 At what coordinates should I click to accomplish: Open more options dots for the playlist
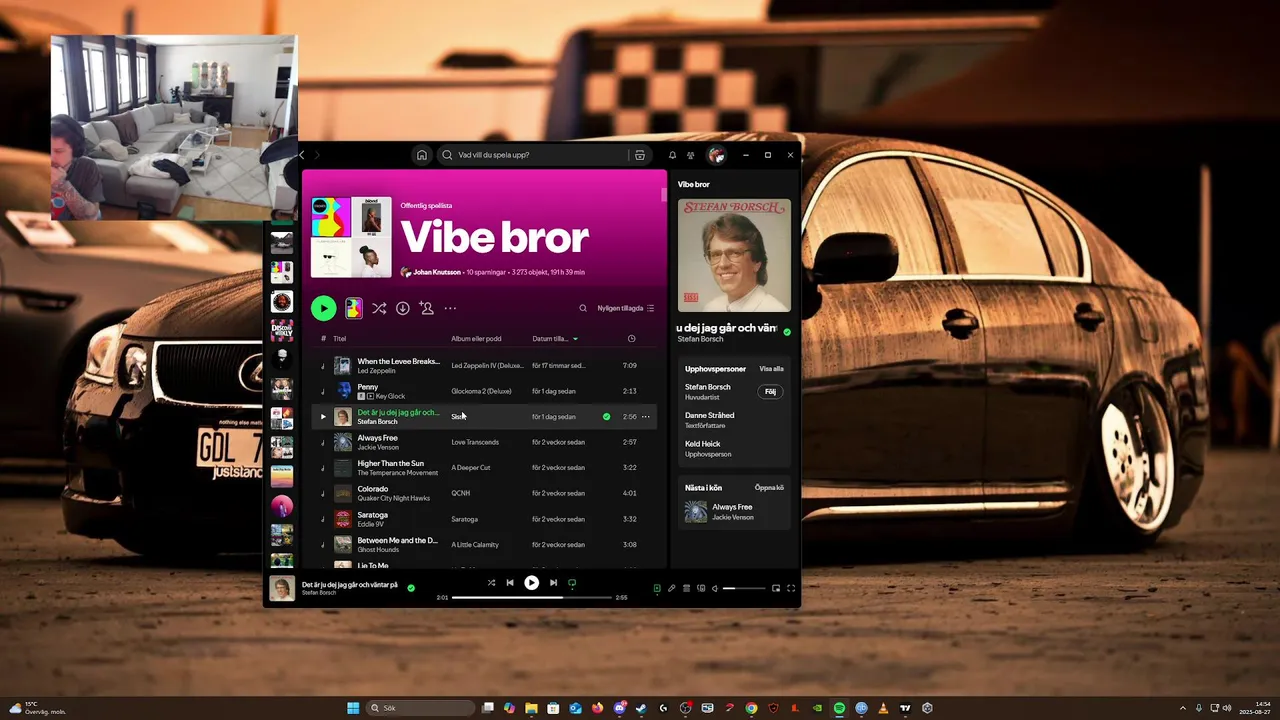click(450, 308)
